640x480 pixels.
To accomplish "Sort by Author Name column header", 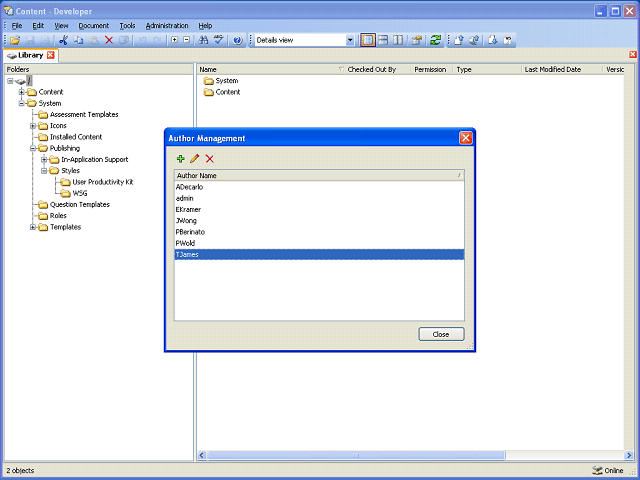I will coord(319,176).
